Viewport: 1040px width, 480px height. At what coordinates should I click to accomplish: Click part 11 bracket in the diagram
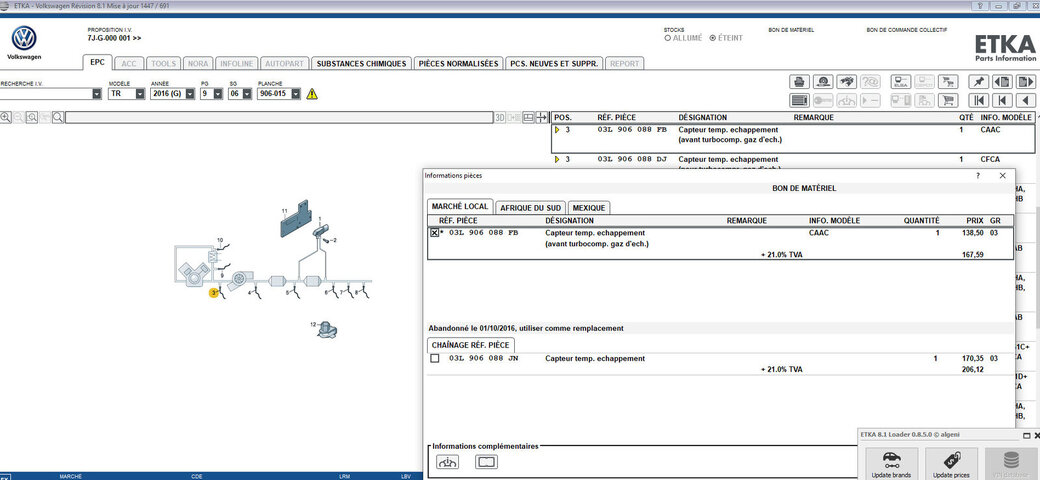294,219
